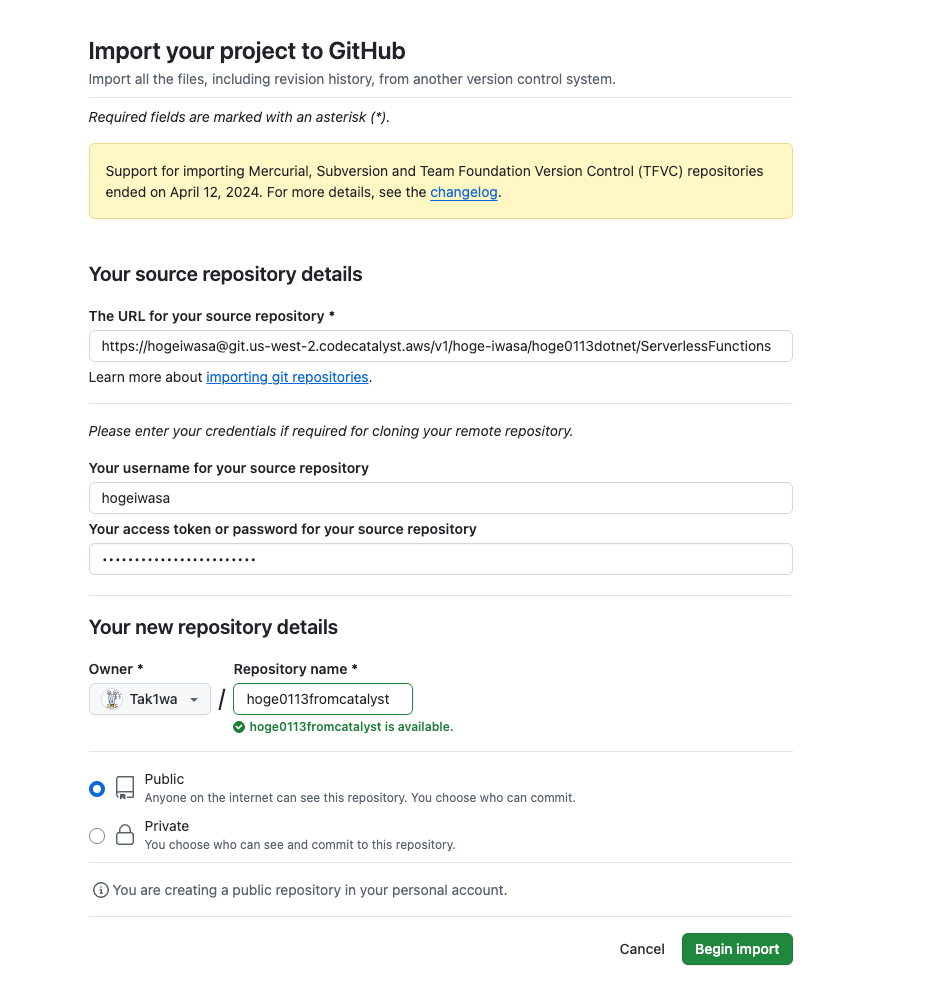Click into the source username field
The width and height of the screenshot is (939, 991).
440,498
